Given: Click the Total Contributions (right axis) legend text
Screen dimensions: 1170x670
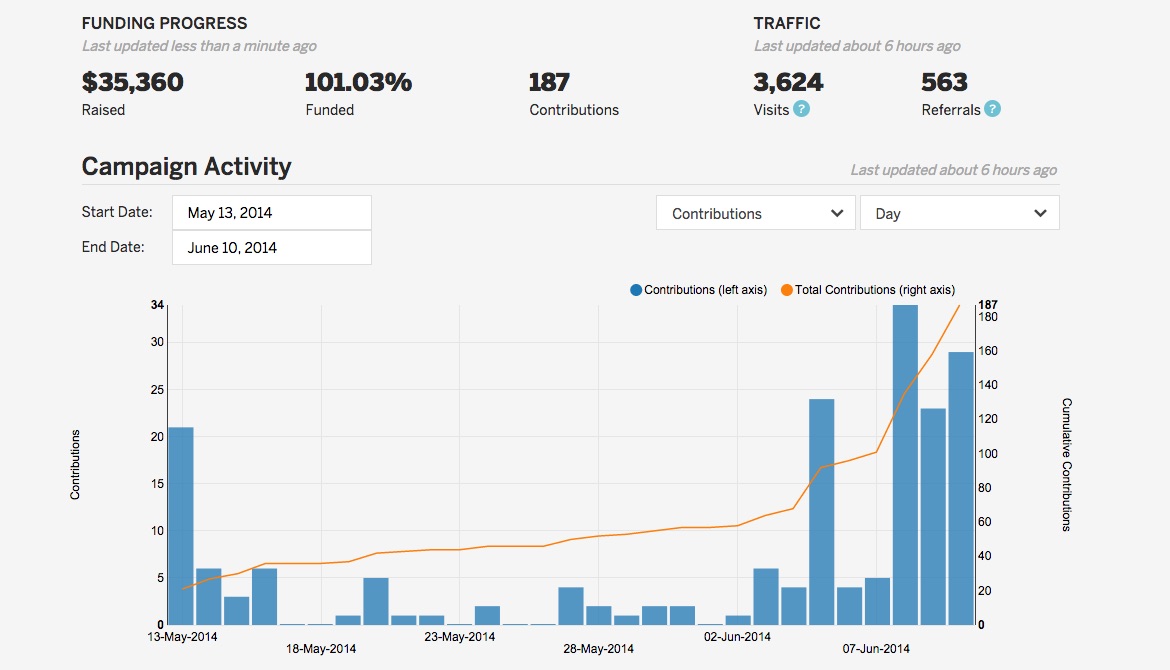Looking at the screenshot, I should [875, 290].
